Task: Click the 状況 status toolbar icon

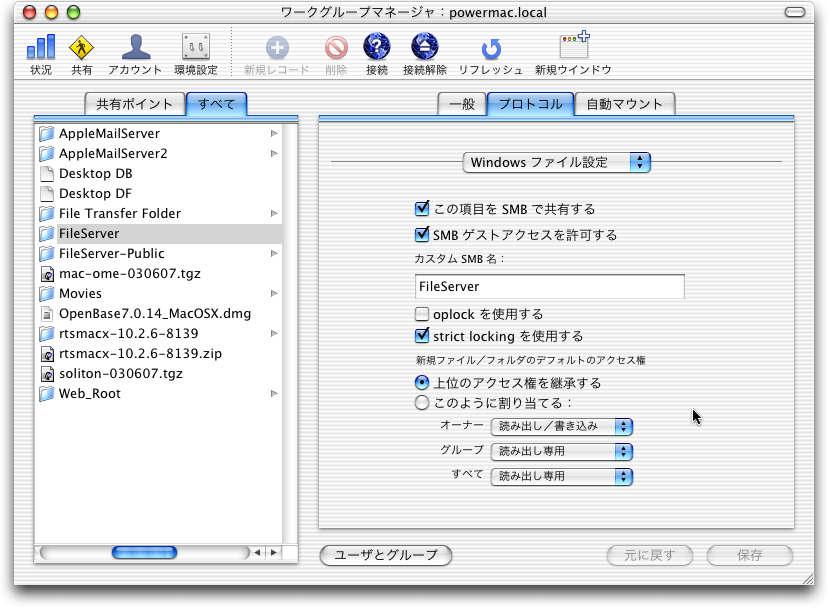Action: [41, 48]
